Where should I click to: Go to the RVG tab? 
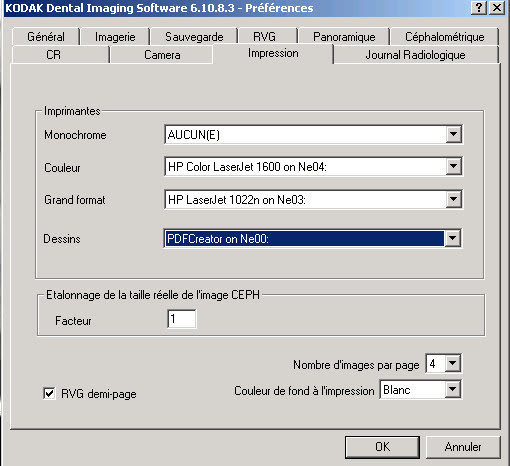coord(264,37)
